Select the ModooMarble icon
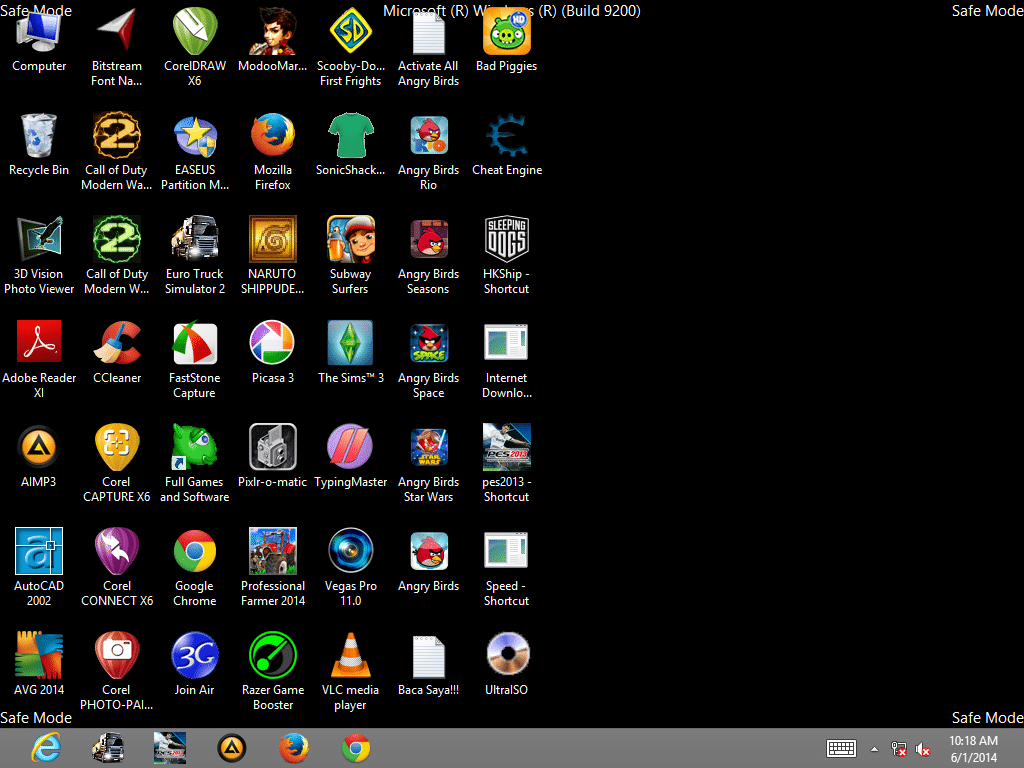Viewport: 1024px width, 768px height. (272, 31)
